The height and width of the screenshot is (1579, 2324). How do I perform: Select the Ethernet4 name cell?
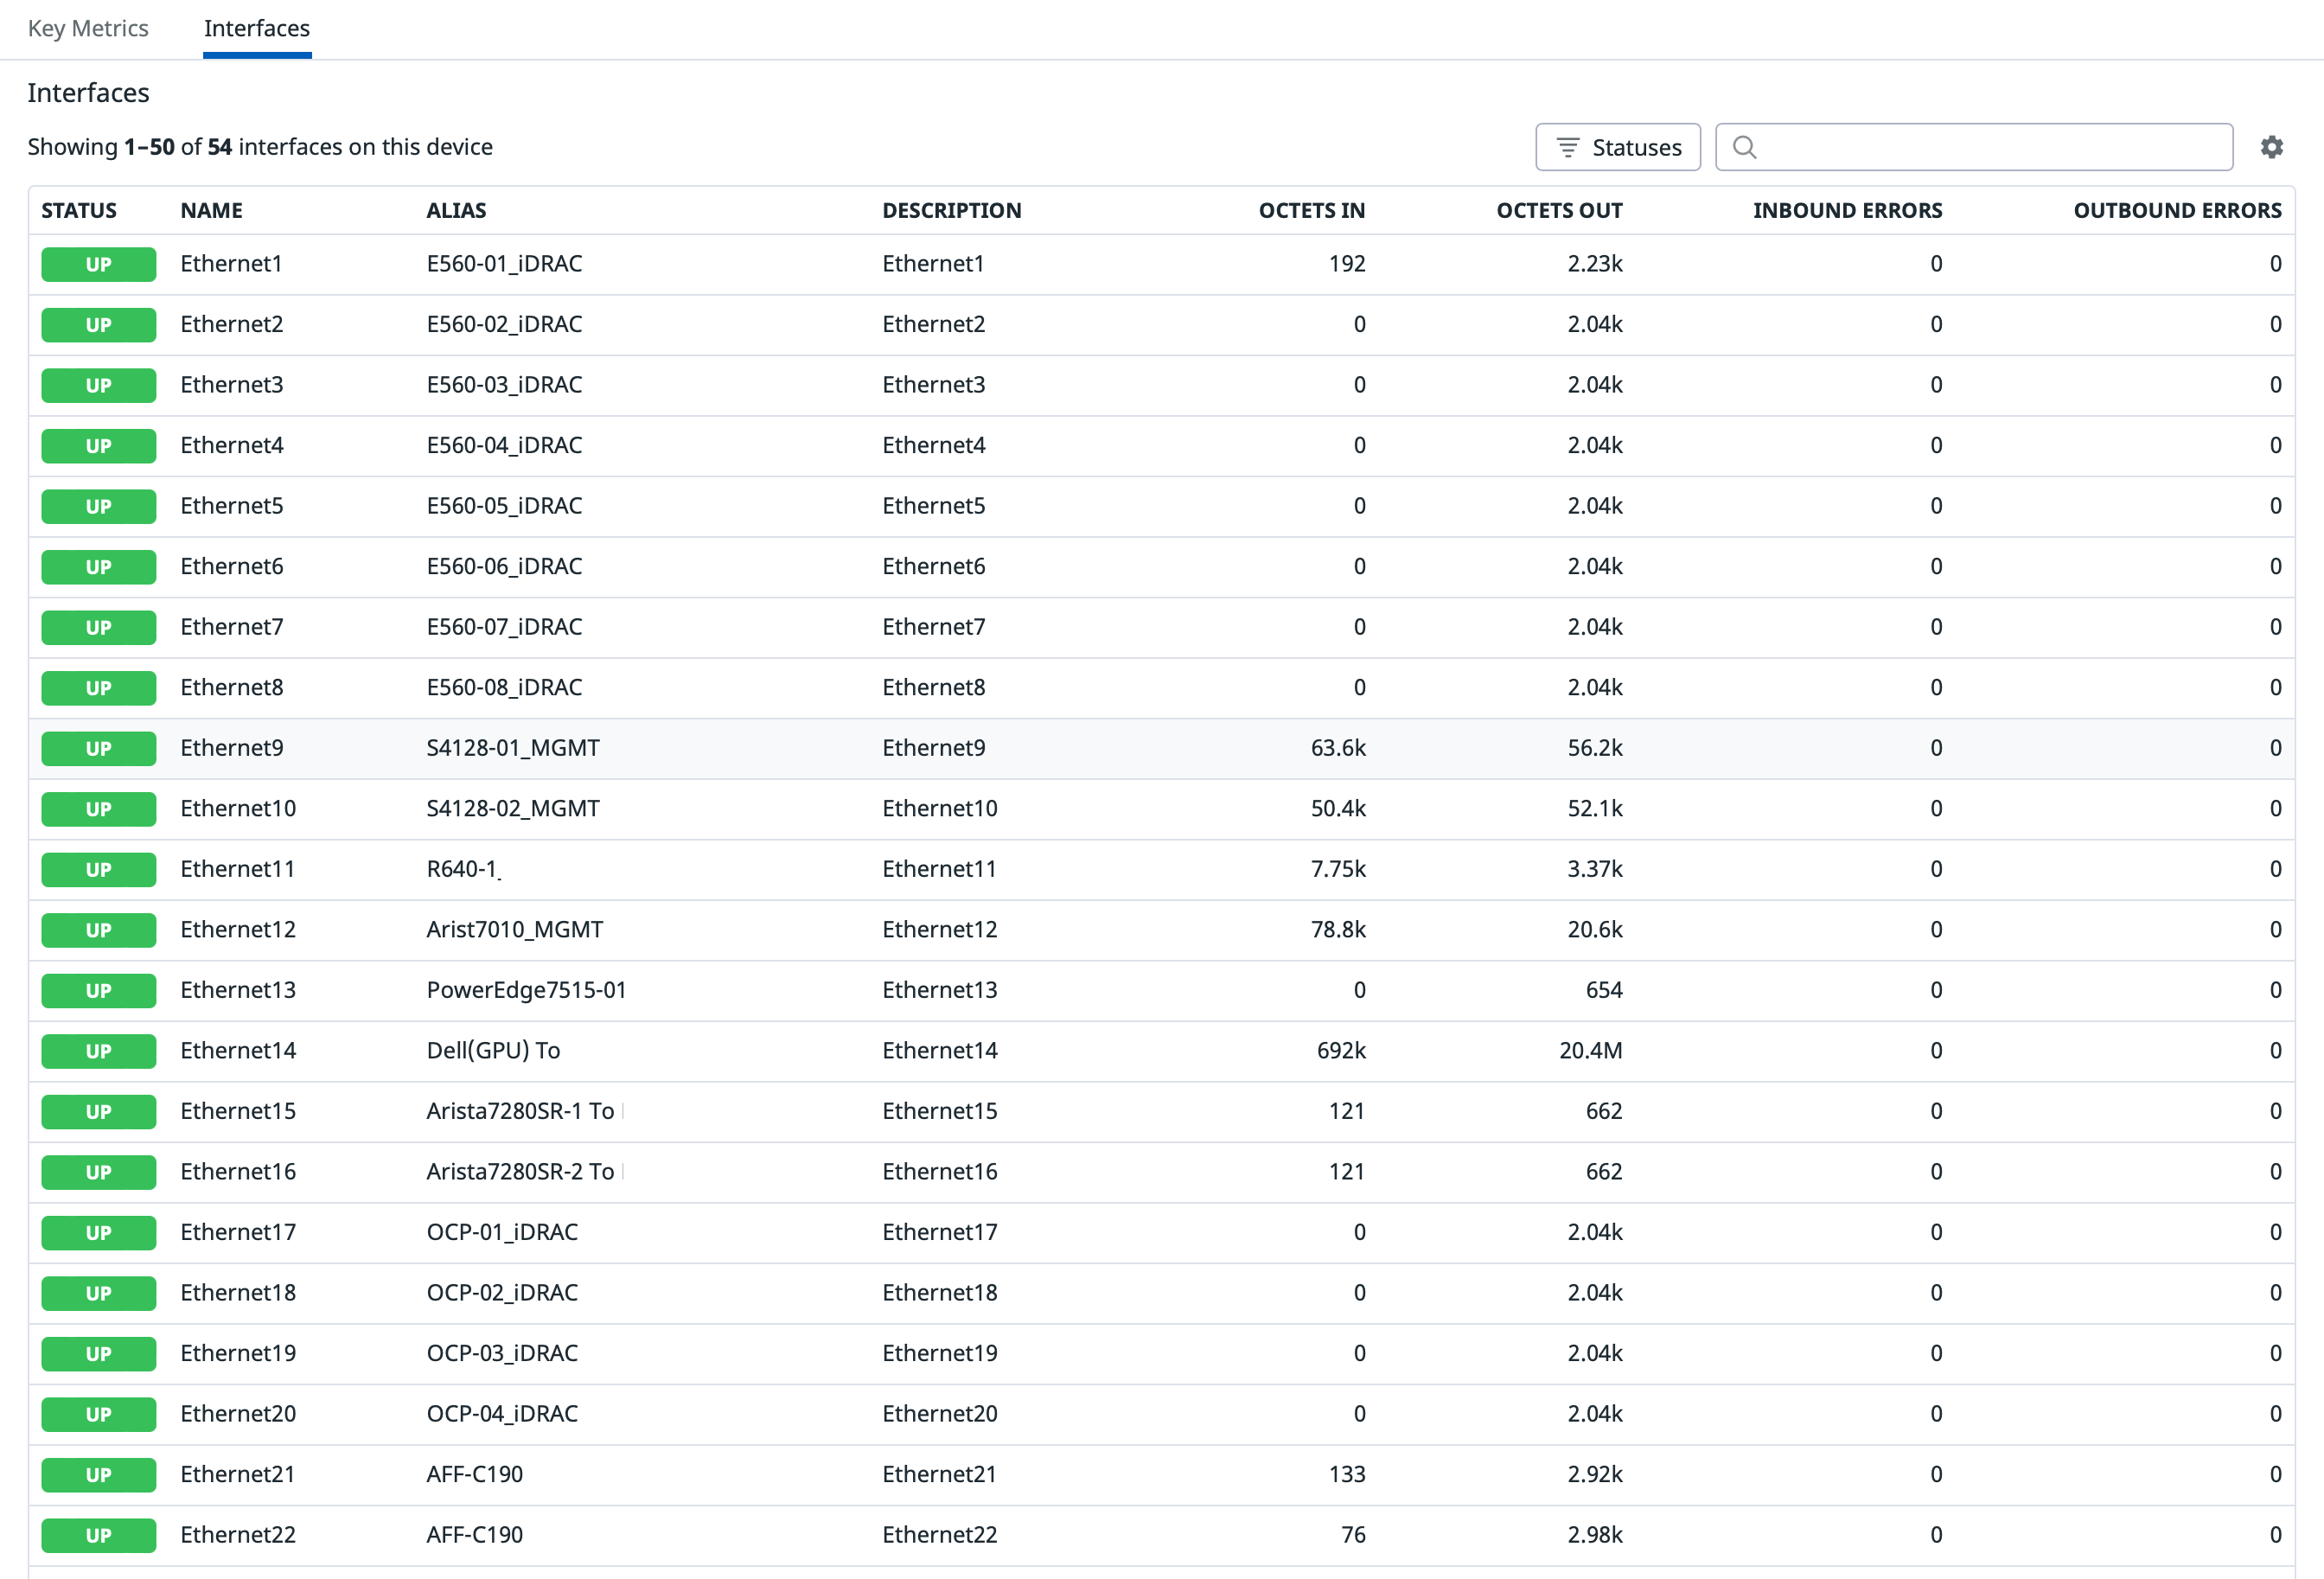point(232,445)
